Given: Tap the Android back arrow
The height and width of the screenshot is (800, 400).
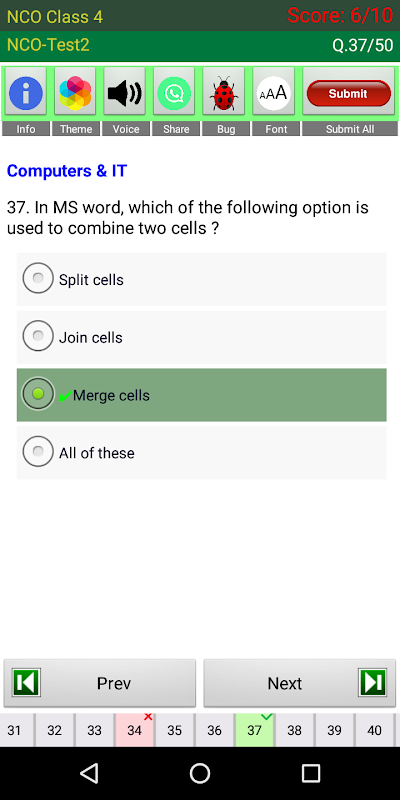Looking at the screenshot, I should click(x=90, y=773).
